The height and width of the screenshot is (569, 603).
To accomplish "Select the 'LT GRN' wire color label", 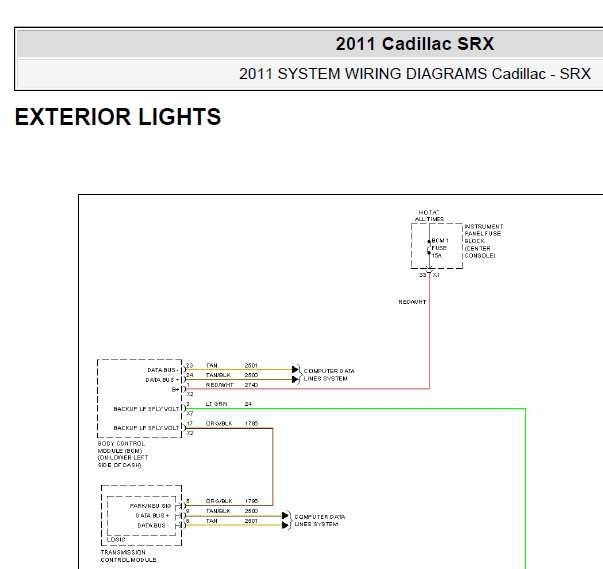I will [217, 404].
